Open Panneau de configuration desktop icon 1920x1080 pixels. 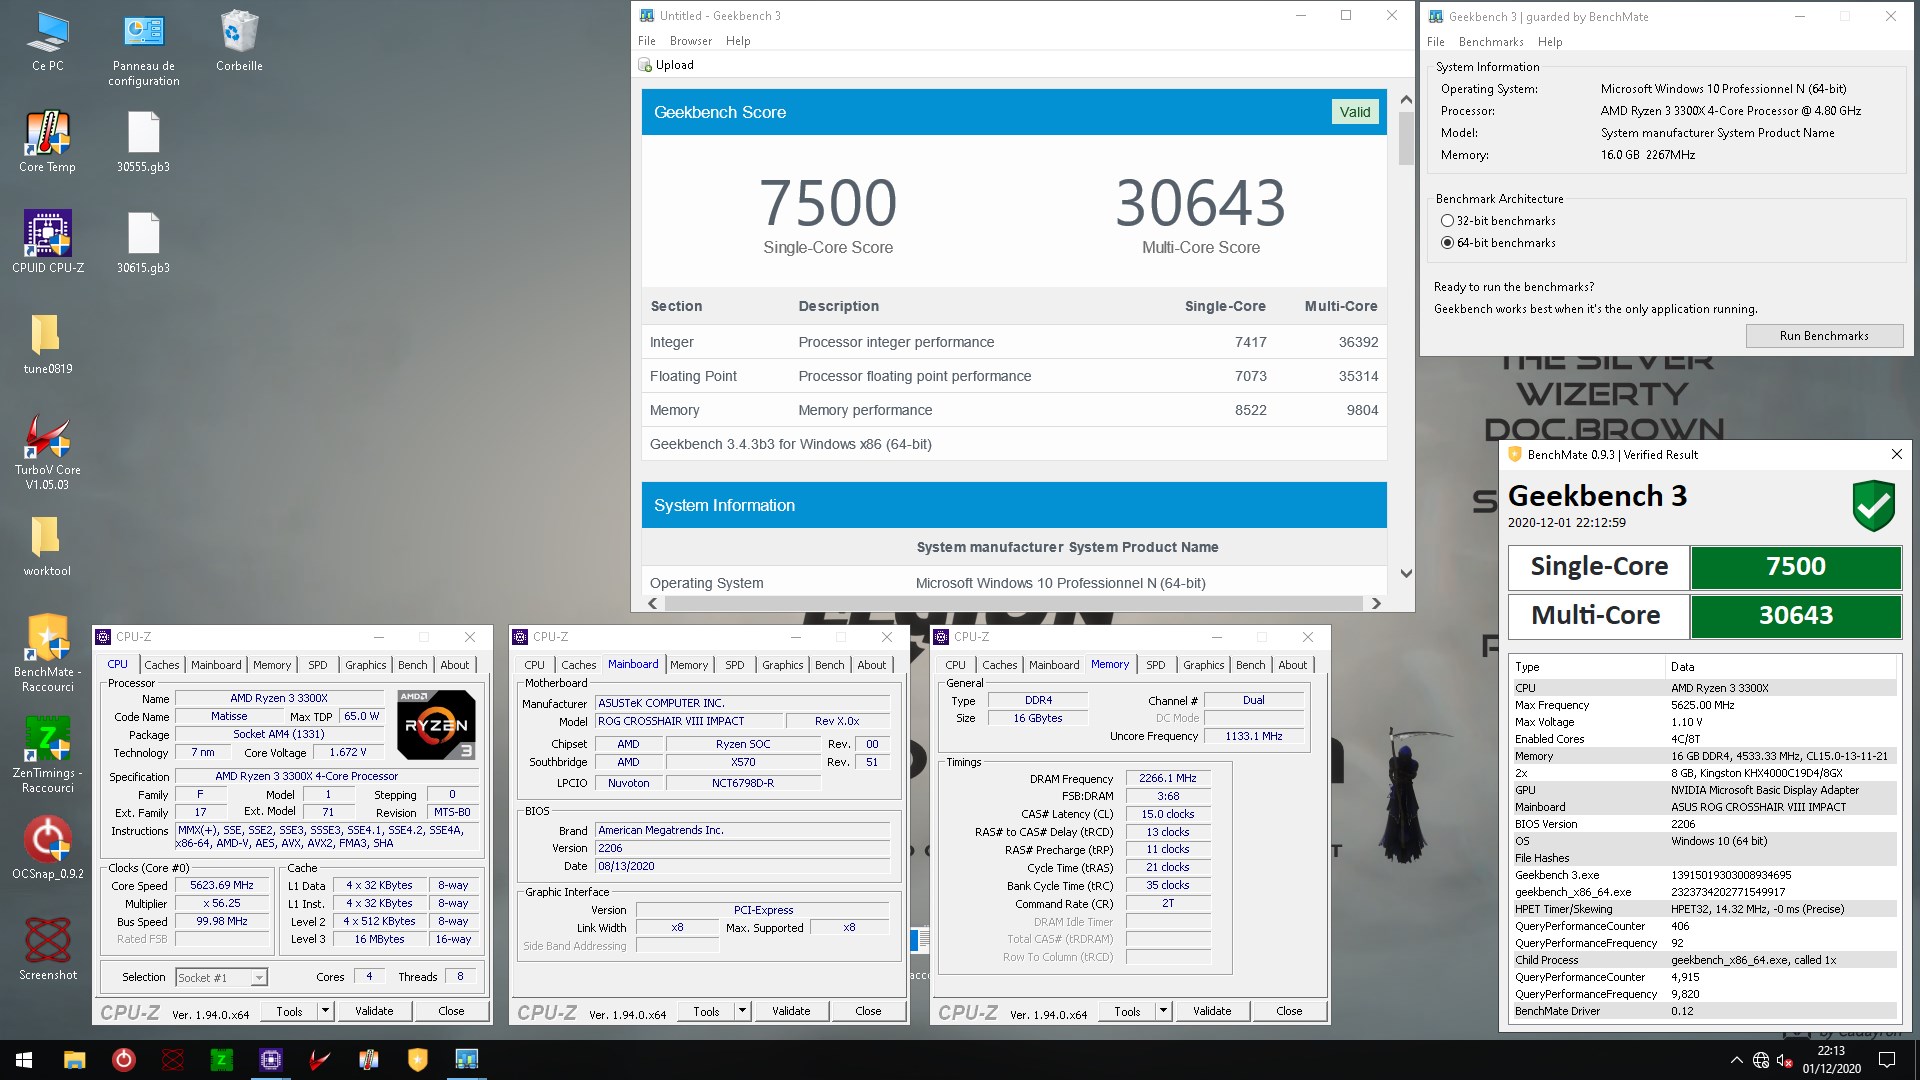tap(143, 49)
